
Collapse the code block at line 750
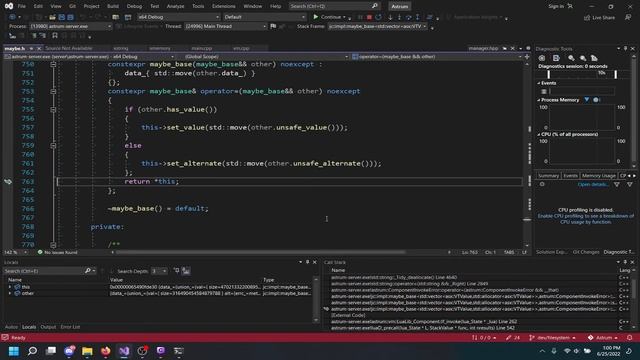[53, 64]
